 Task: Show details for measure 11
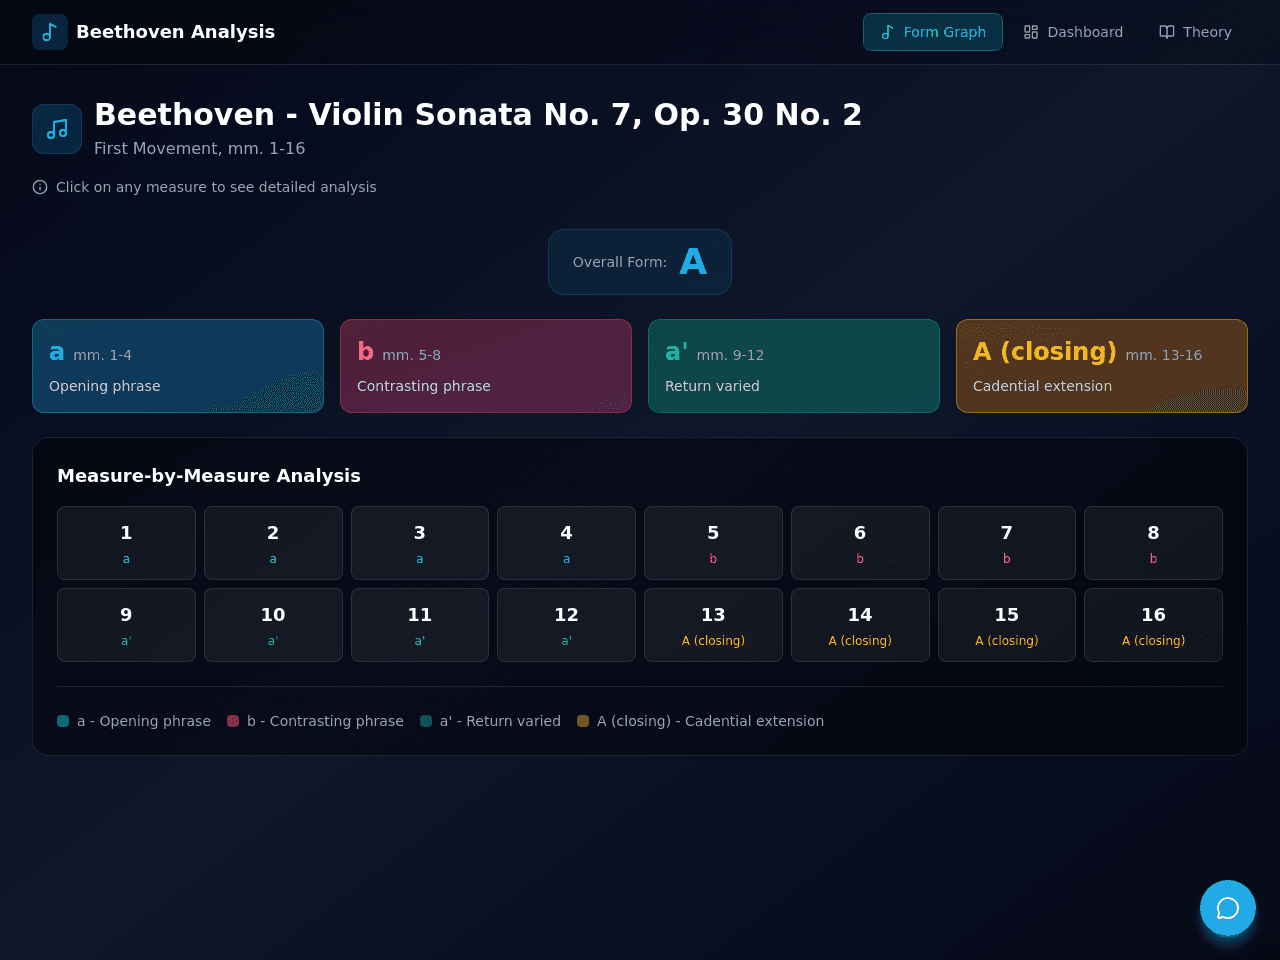tap(420, 625)
